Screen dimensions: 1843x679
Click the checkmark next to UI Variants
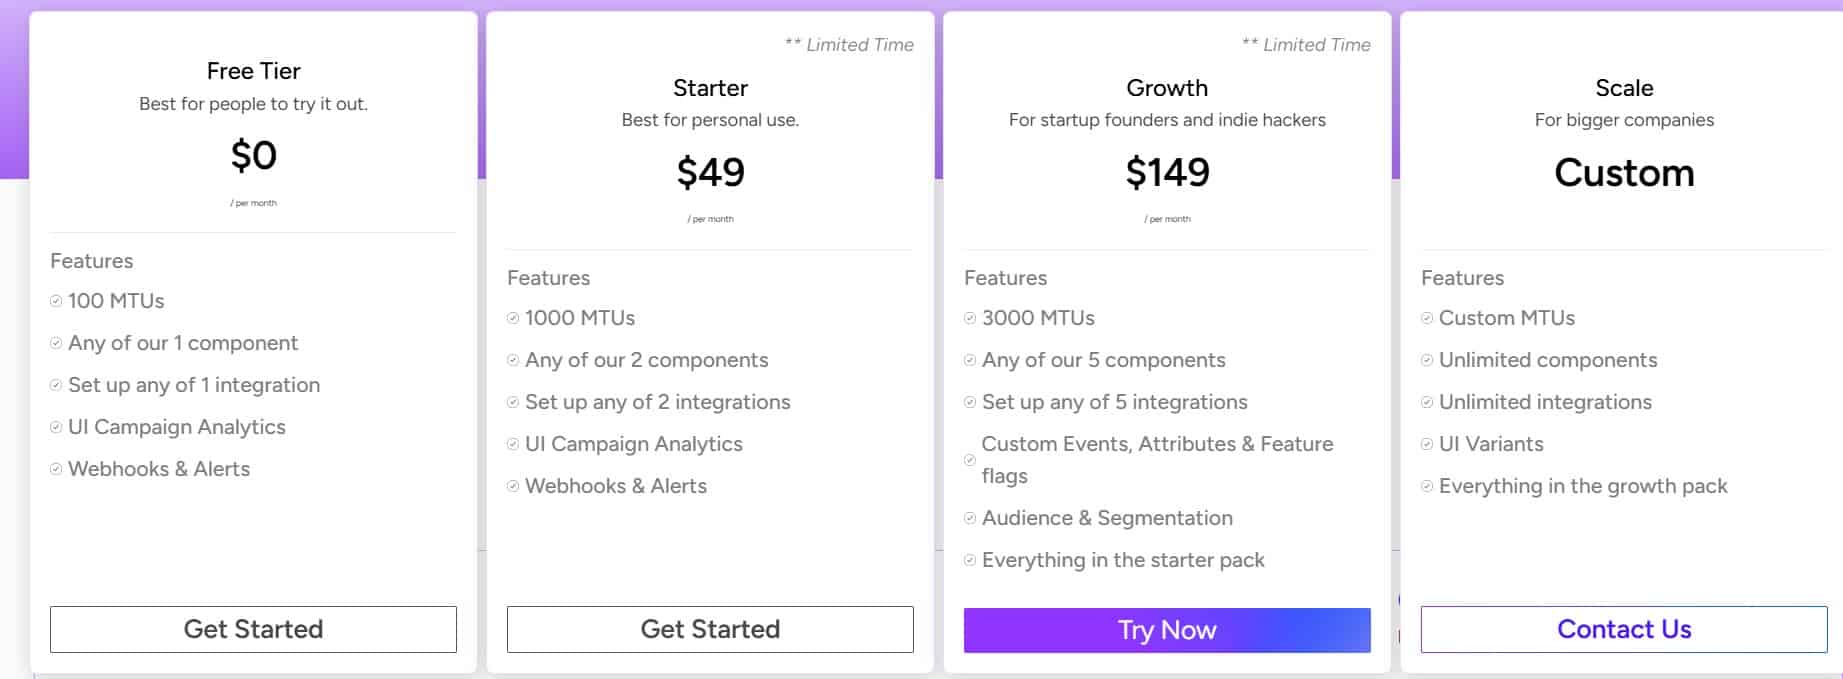(1427, 444)
